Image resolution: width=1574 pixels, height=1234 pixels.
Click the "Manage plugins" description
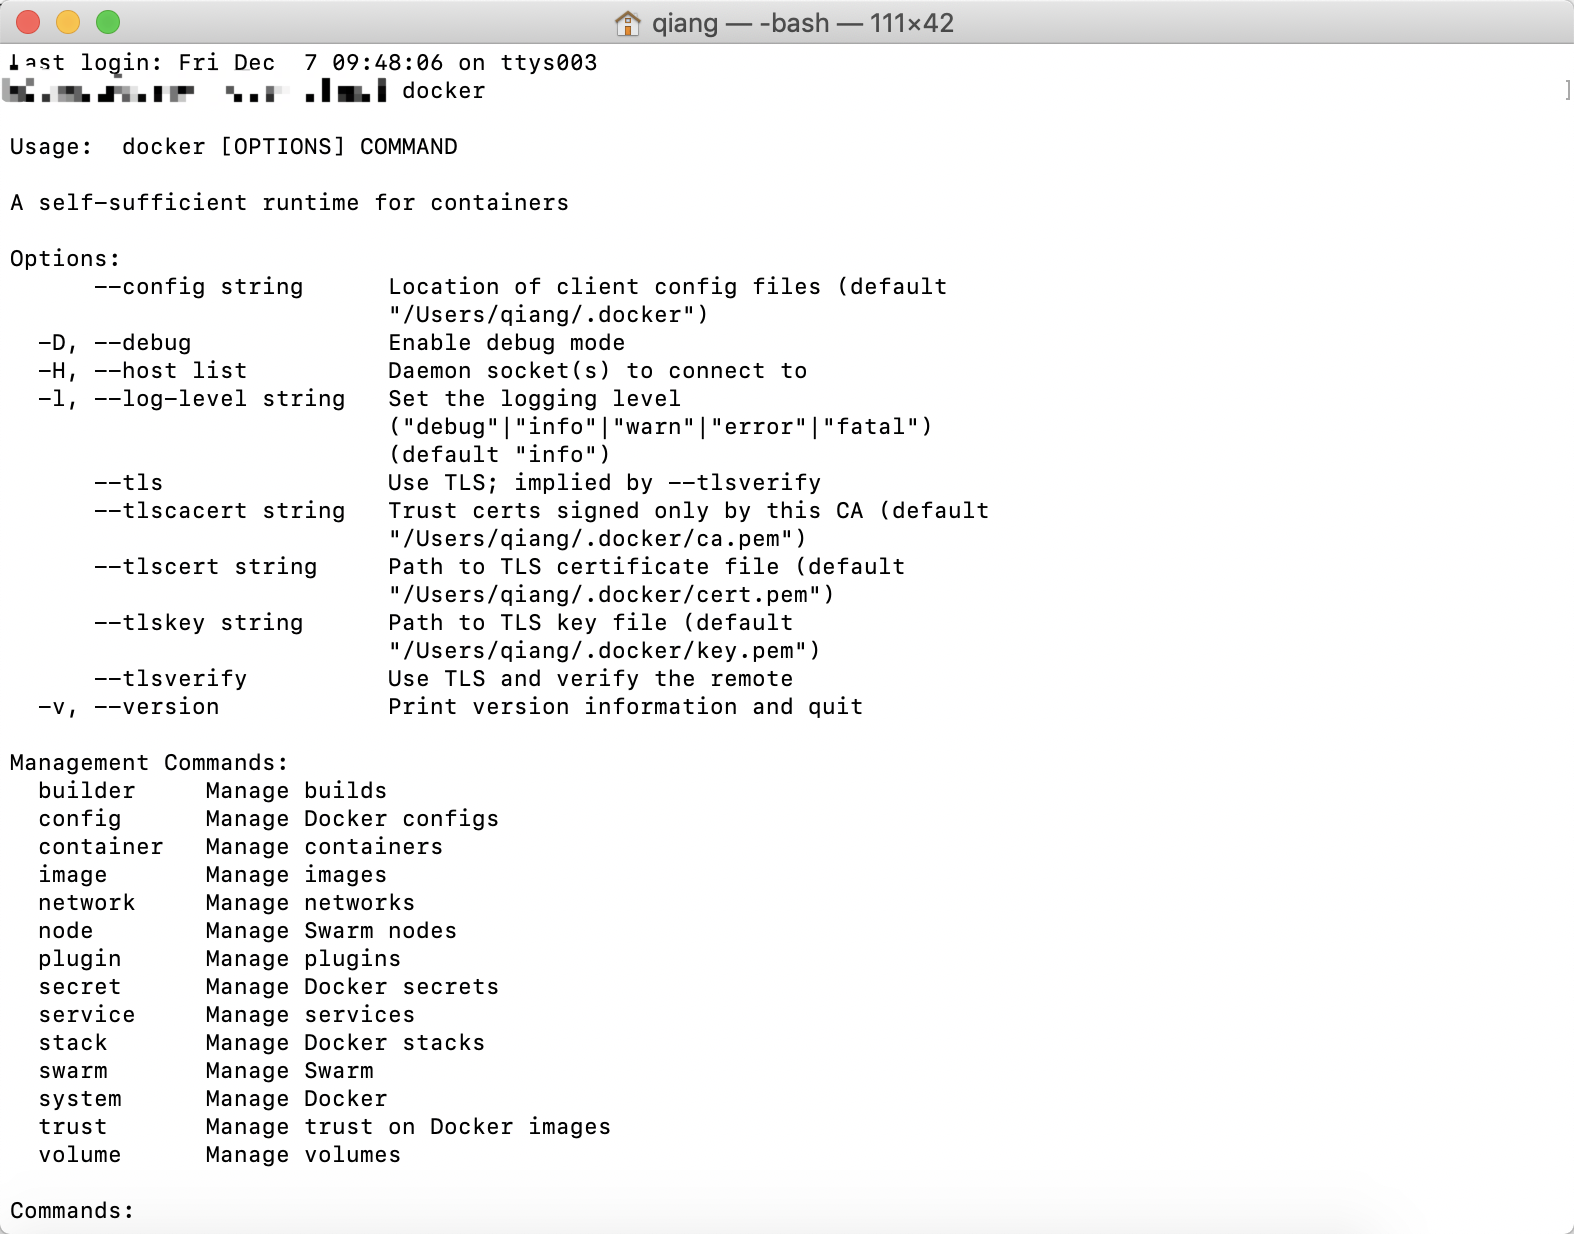tap(303, 958)
